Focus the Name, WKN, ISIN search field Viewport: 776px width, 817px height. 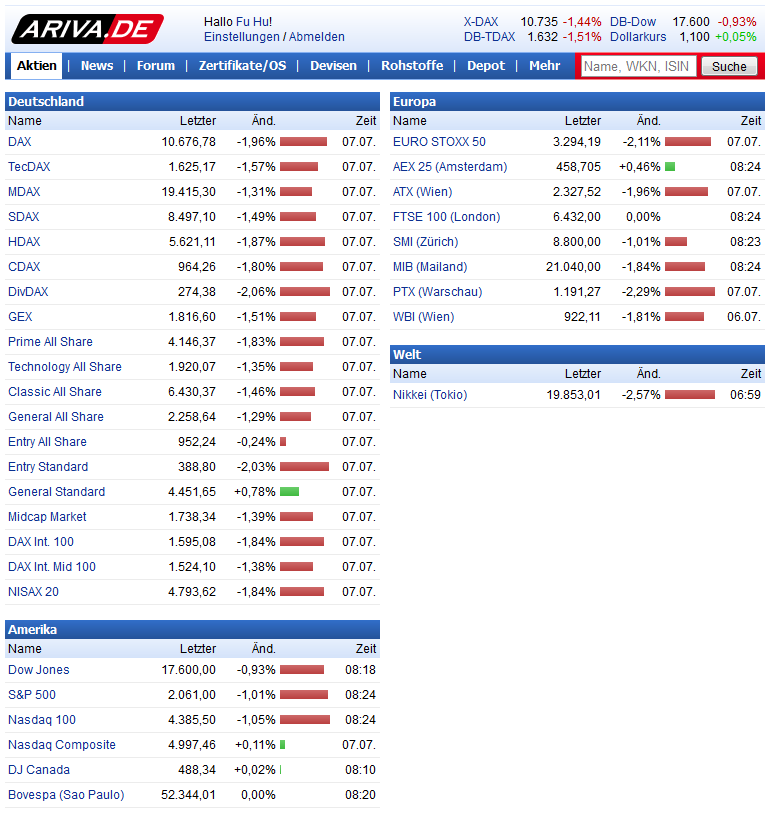(638, 66)
